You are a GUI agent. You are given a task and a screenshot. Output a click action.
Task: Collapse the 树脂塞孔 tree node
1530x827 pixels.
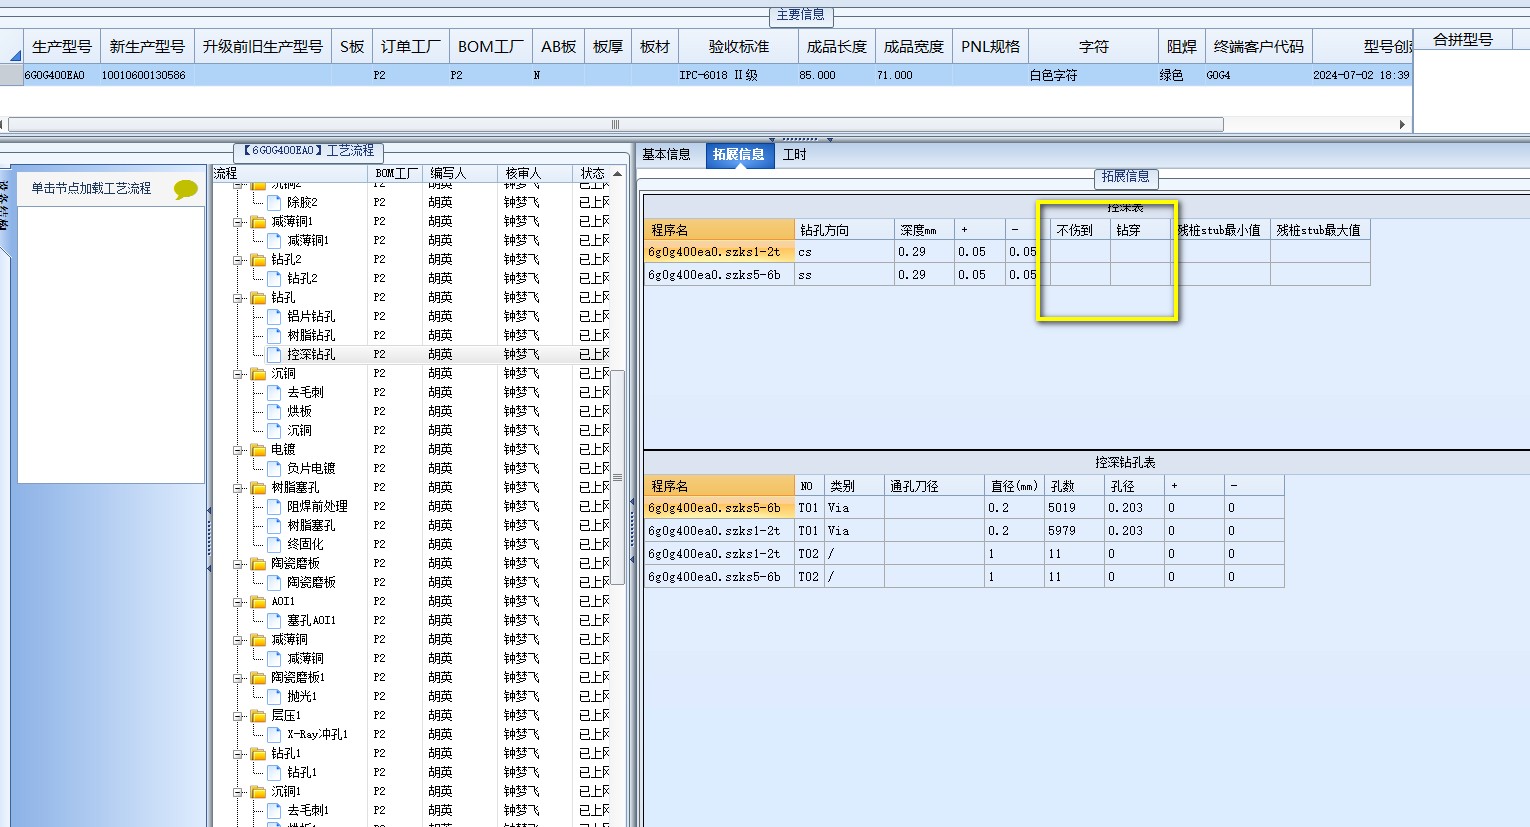[x=239, y=488]
